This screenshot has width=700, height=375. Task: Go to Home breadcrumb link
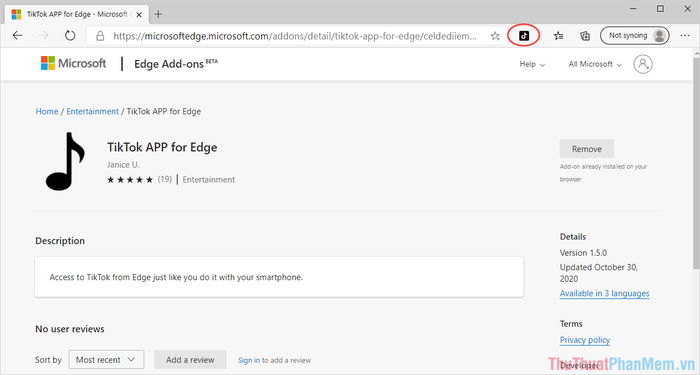(47, 112)
